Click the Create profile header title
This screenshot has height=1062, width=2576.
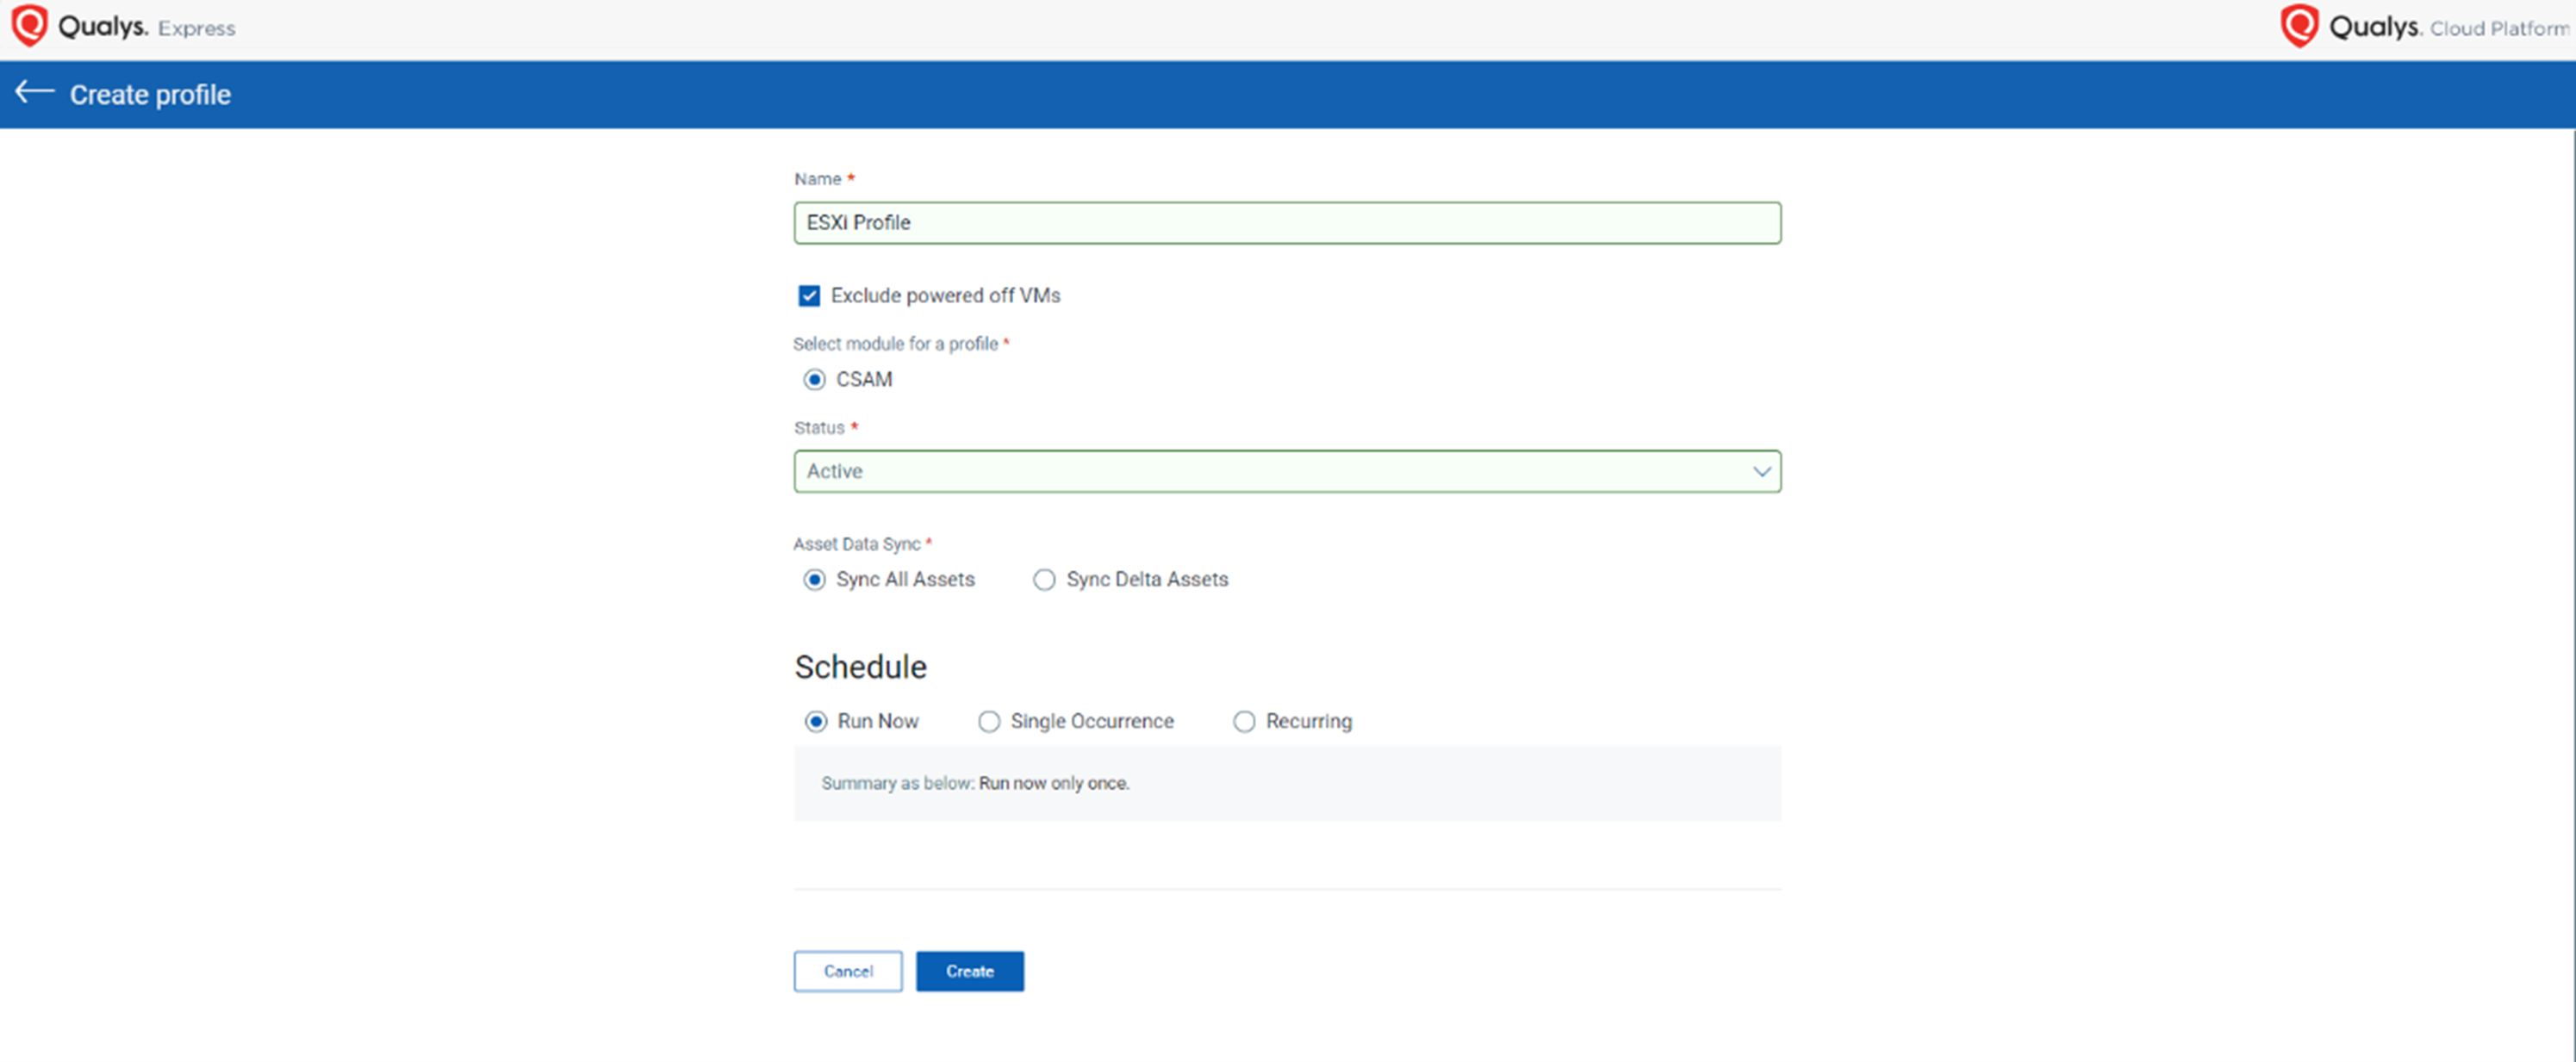(150, 95)
